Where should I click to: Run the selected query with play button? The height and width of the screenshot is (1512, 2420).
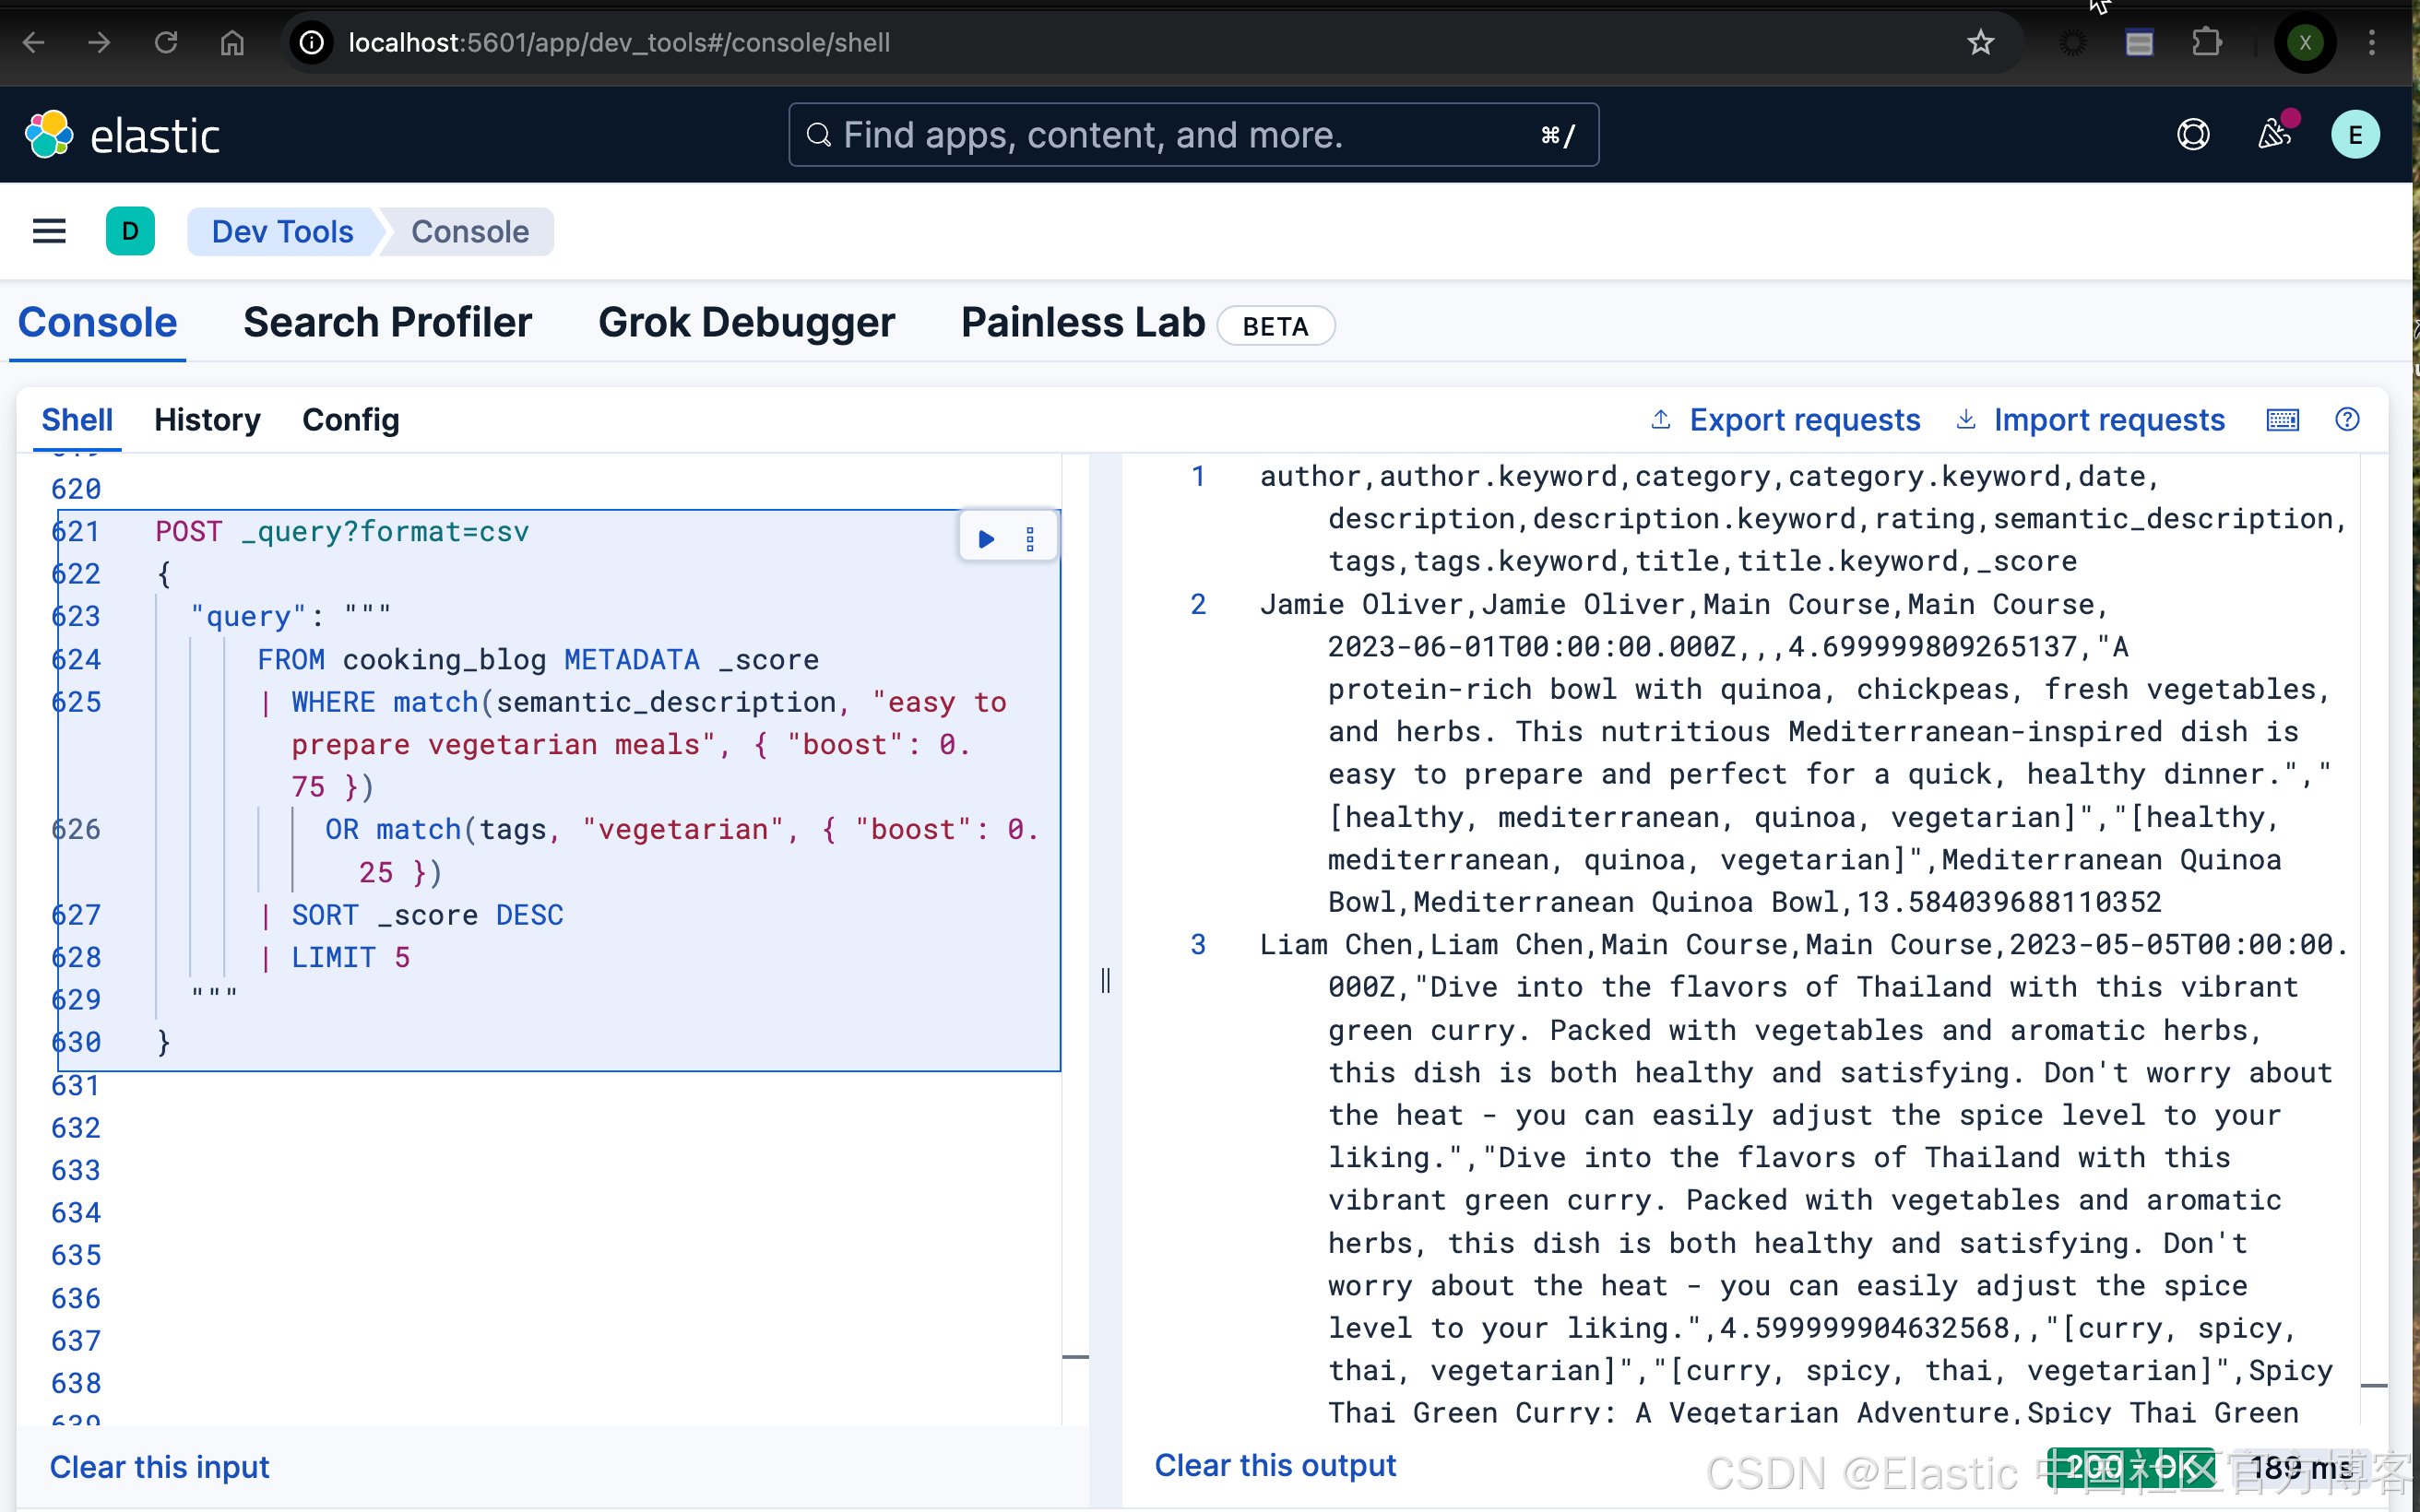pyautogui.click(x=986, y=540)
